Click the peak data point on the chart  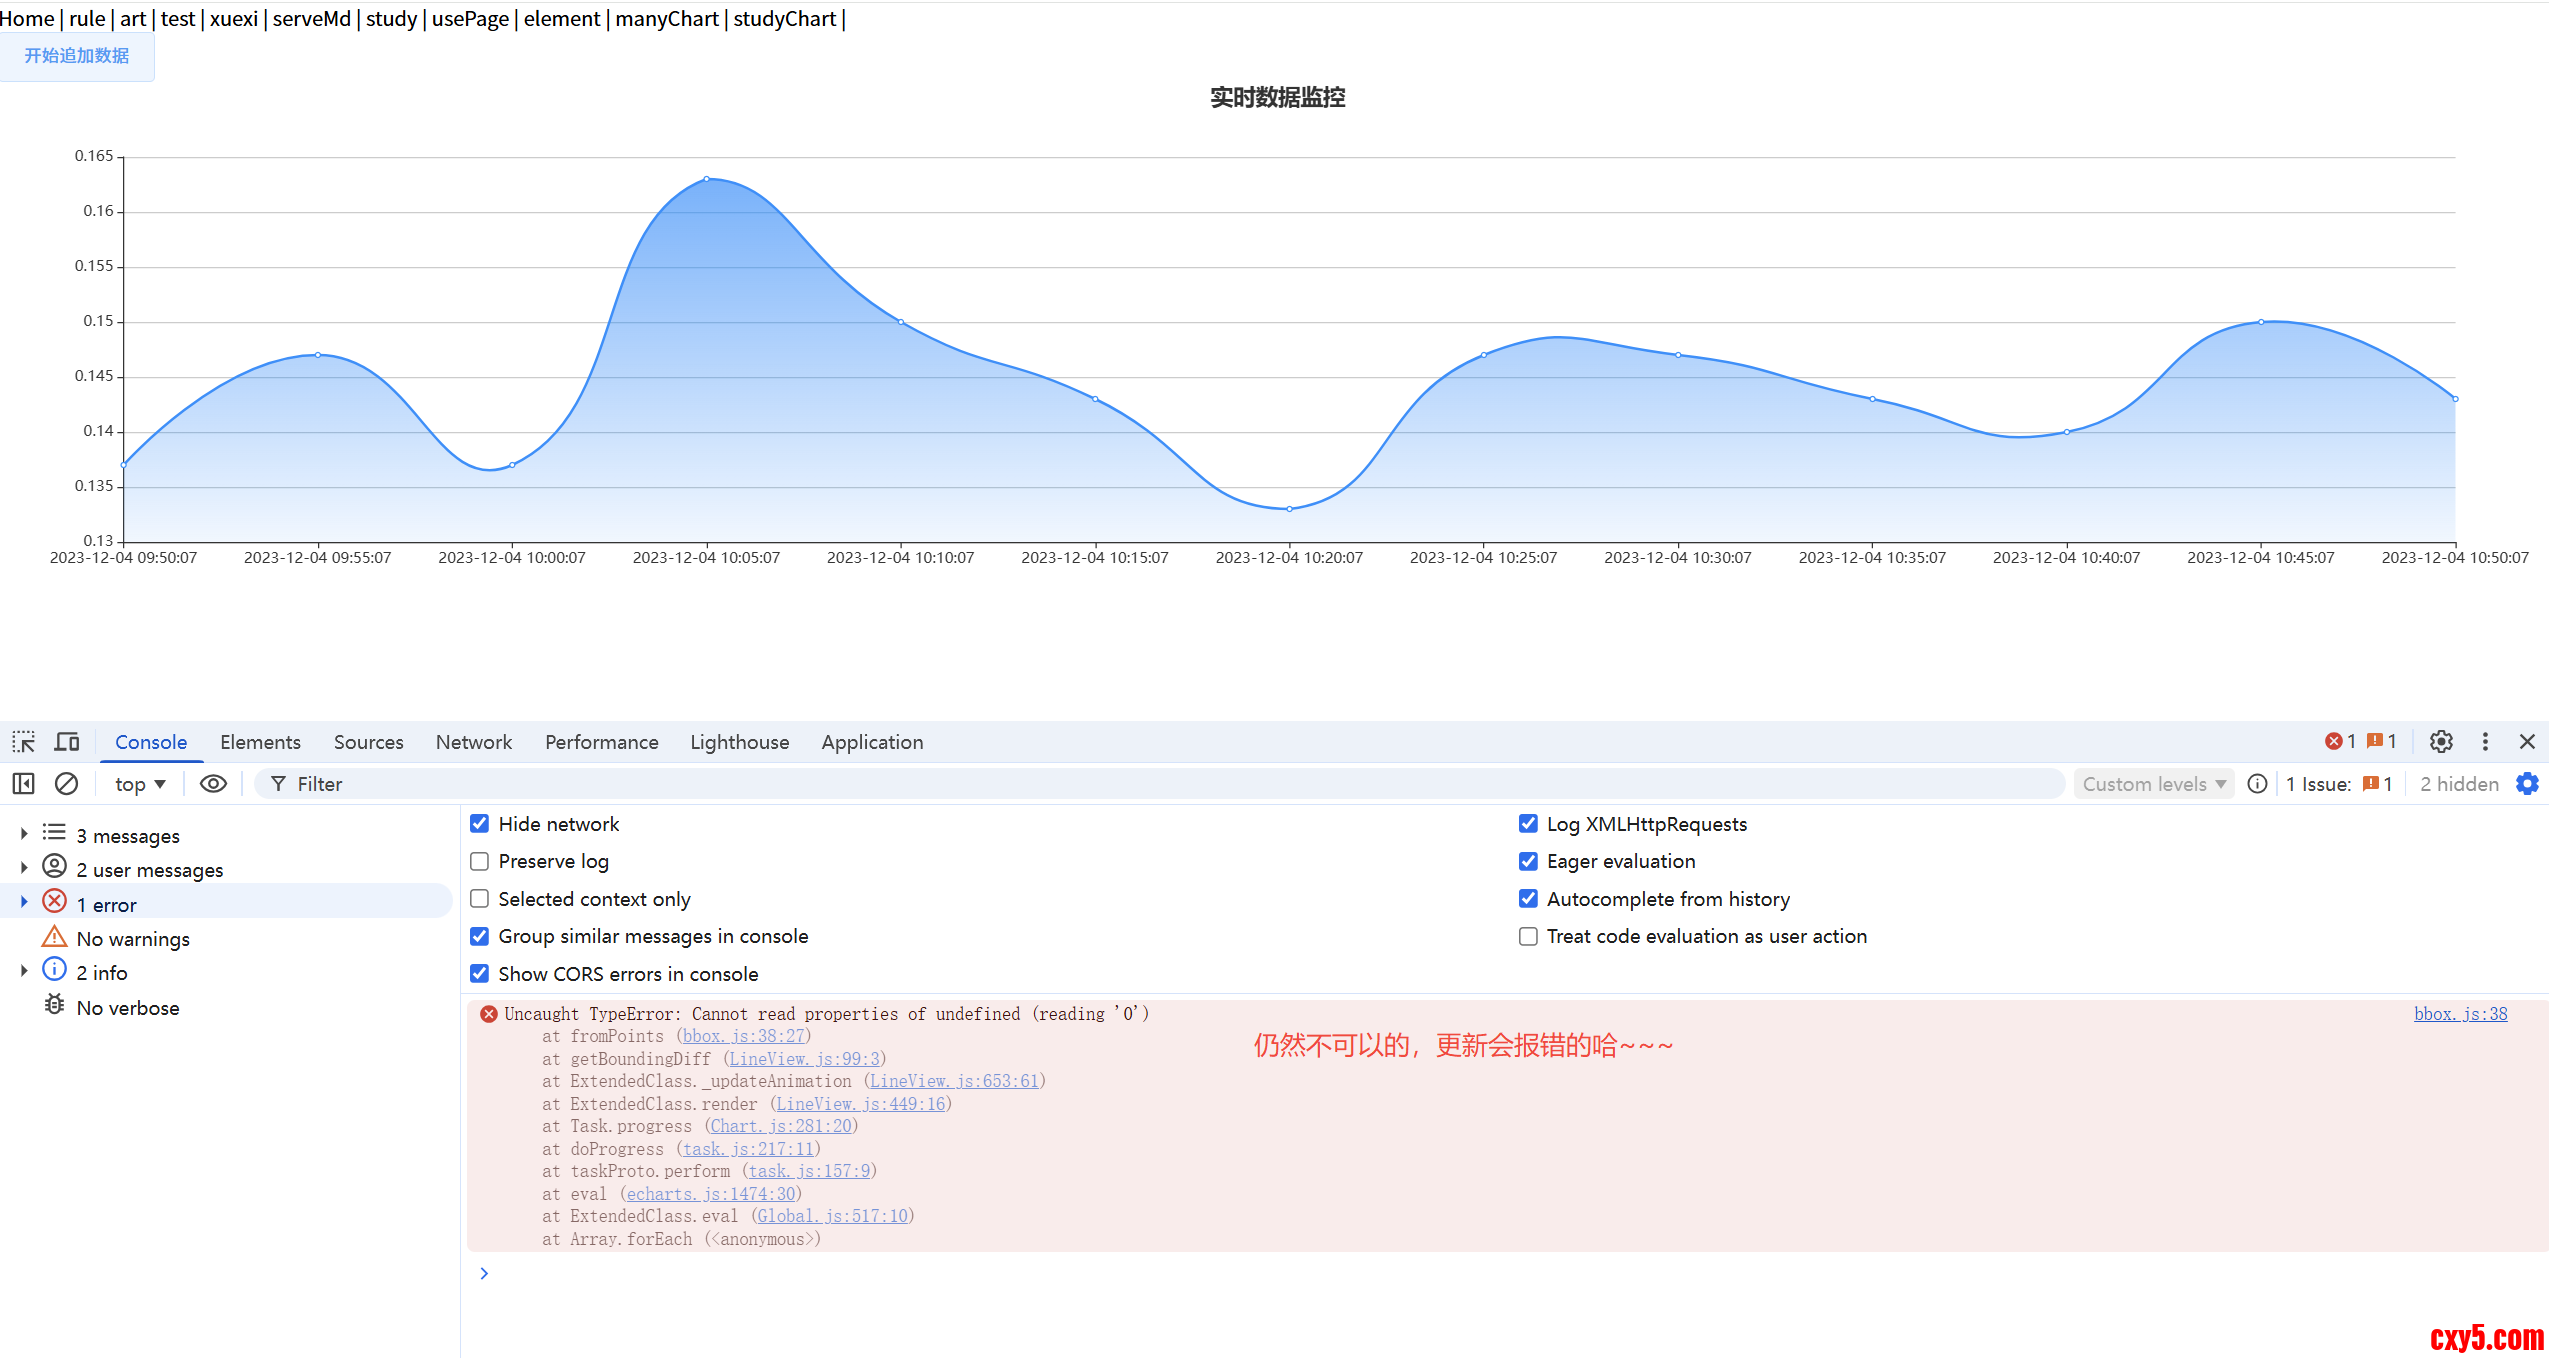[706, 179]
